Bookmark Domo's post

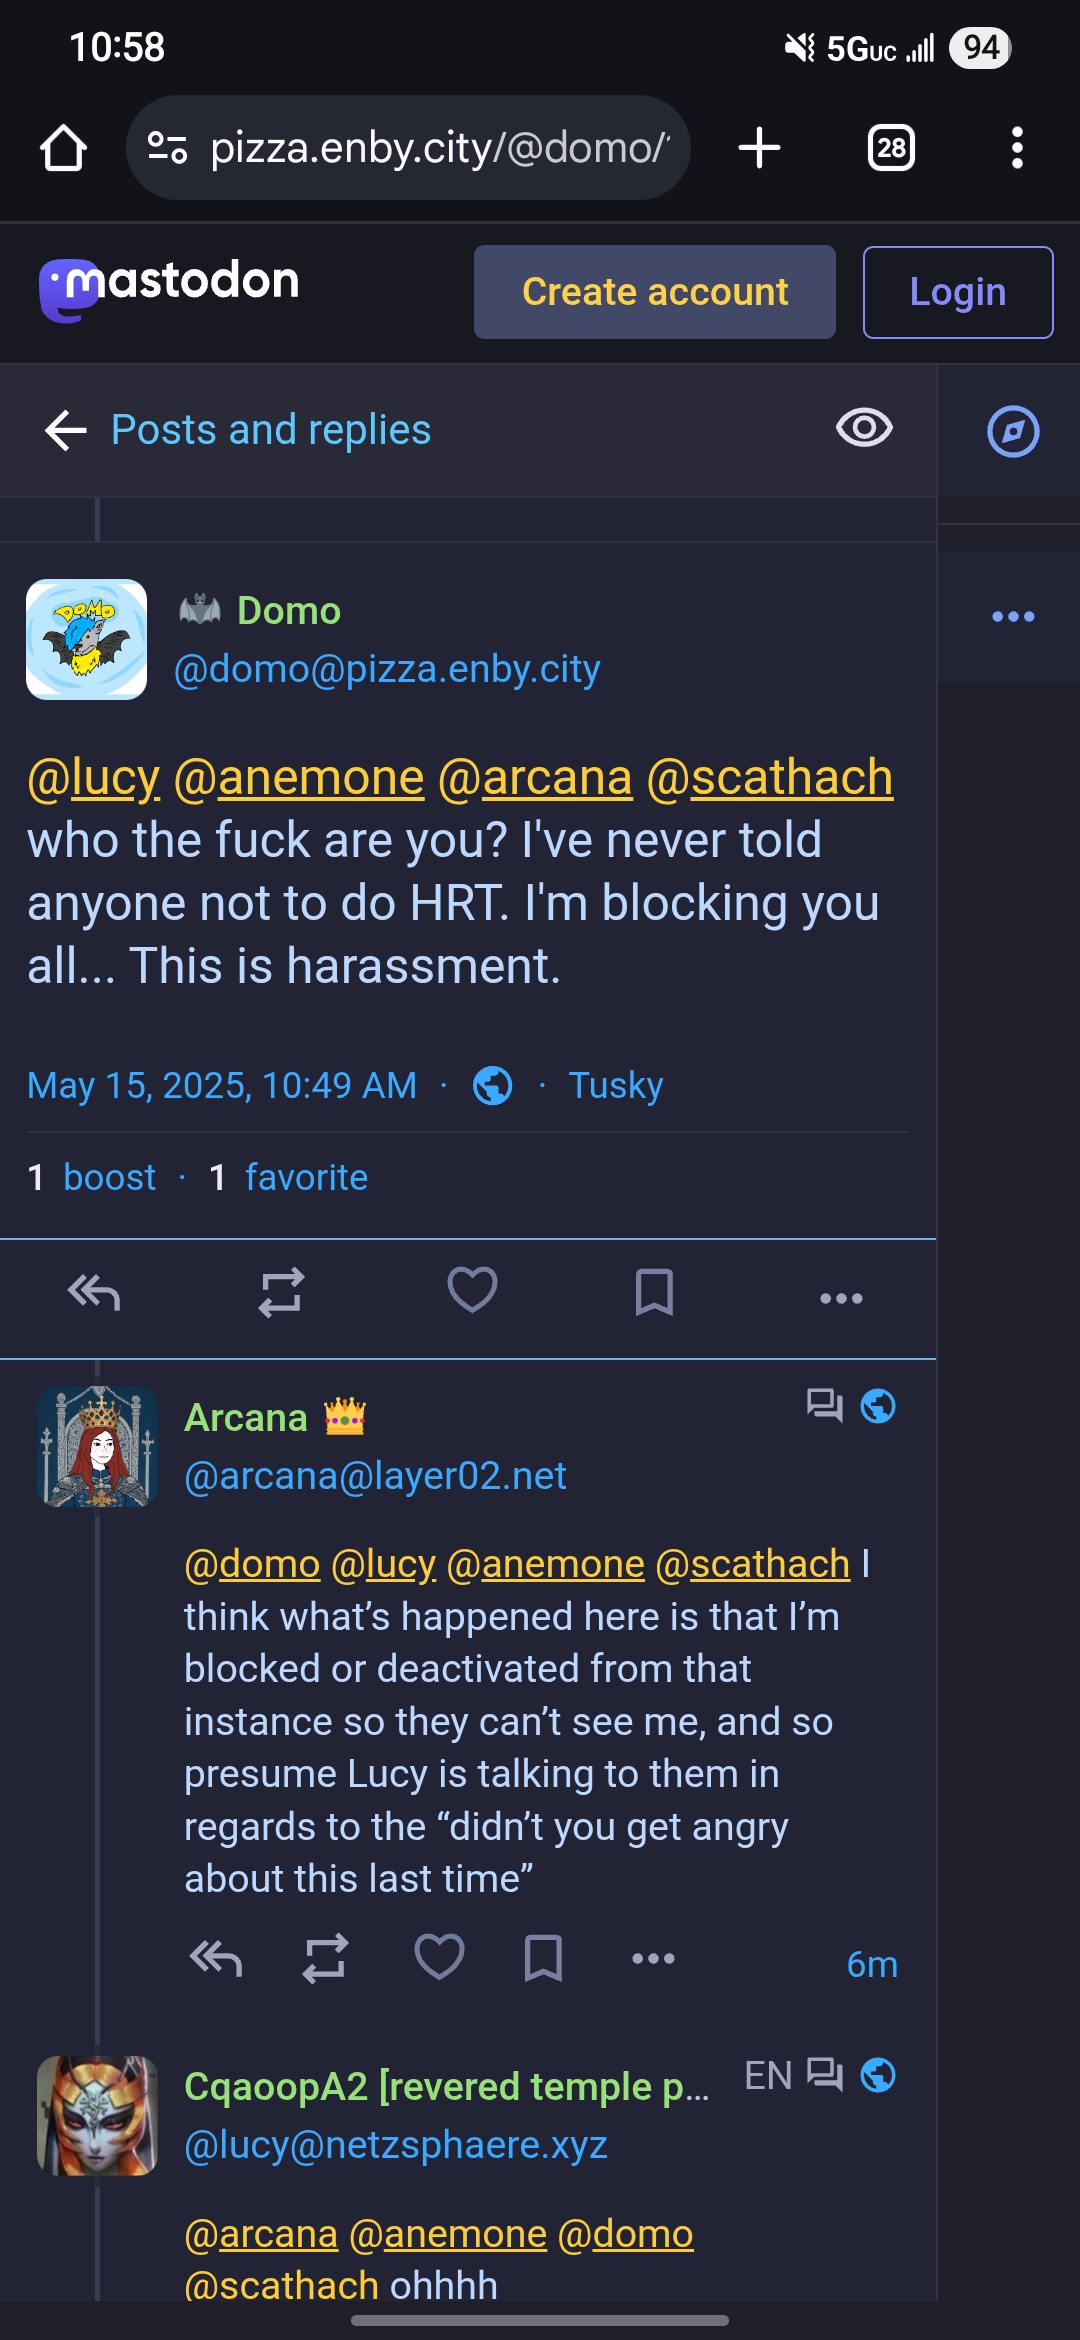654,1294
